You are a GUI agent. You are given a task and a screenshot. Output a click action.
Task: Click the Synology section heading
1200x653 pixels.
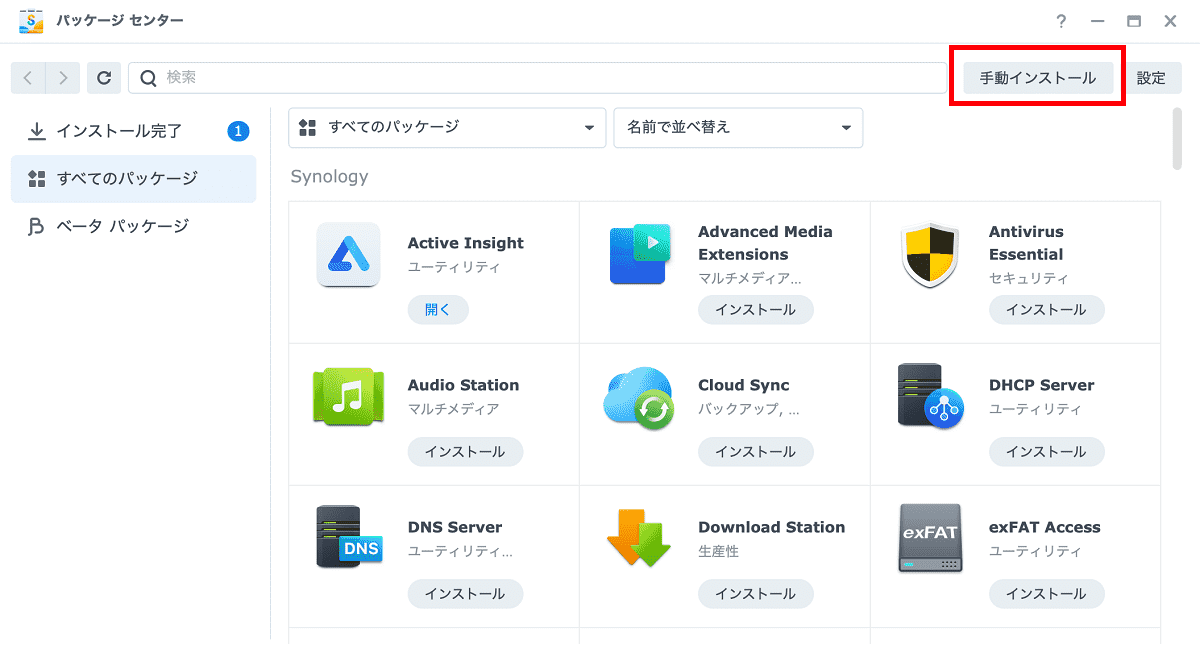[329, 177]
